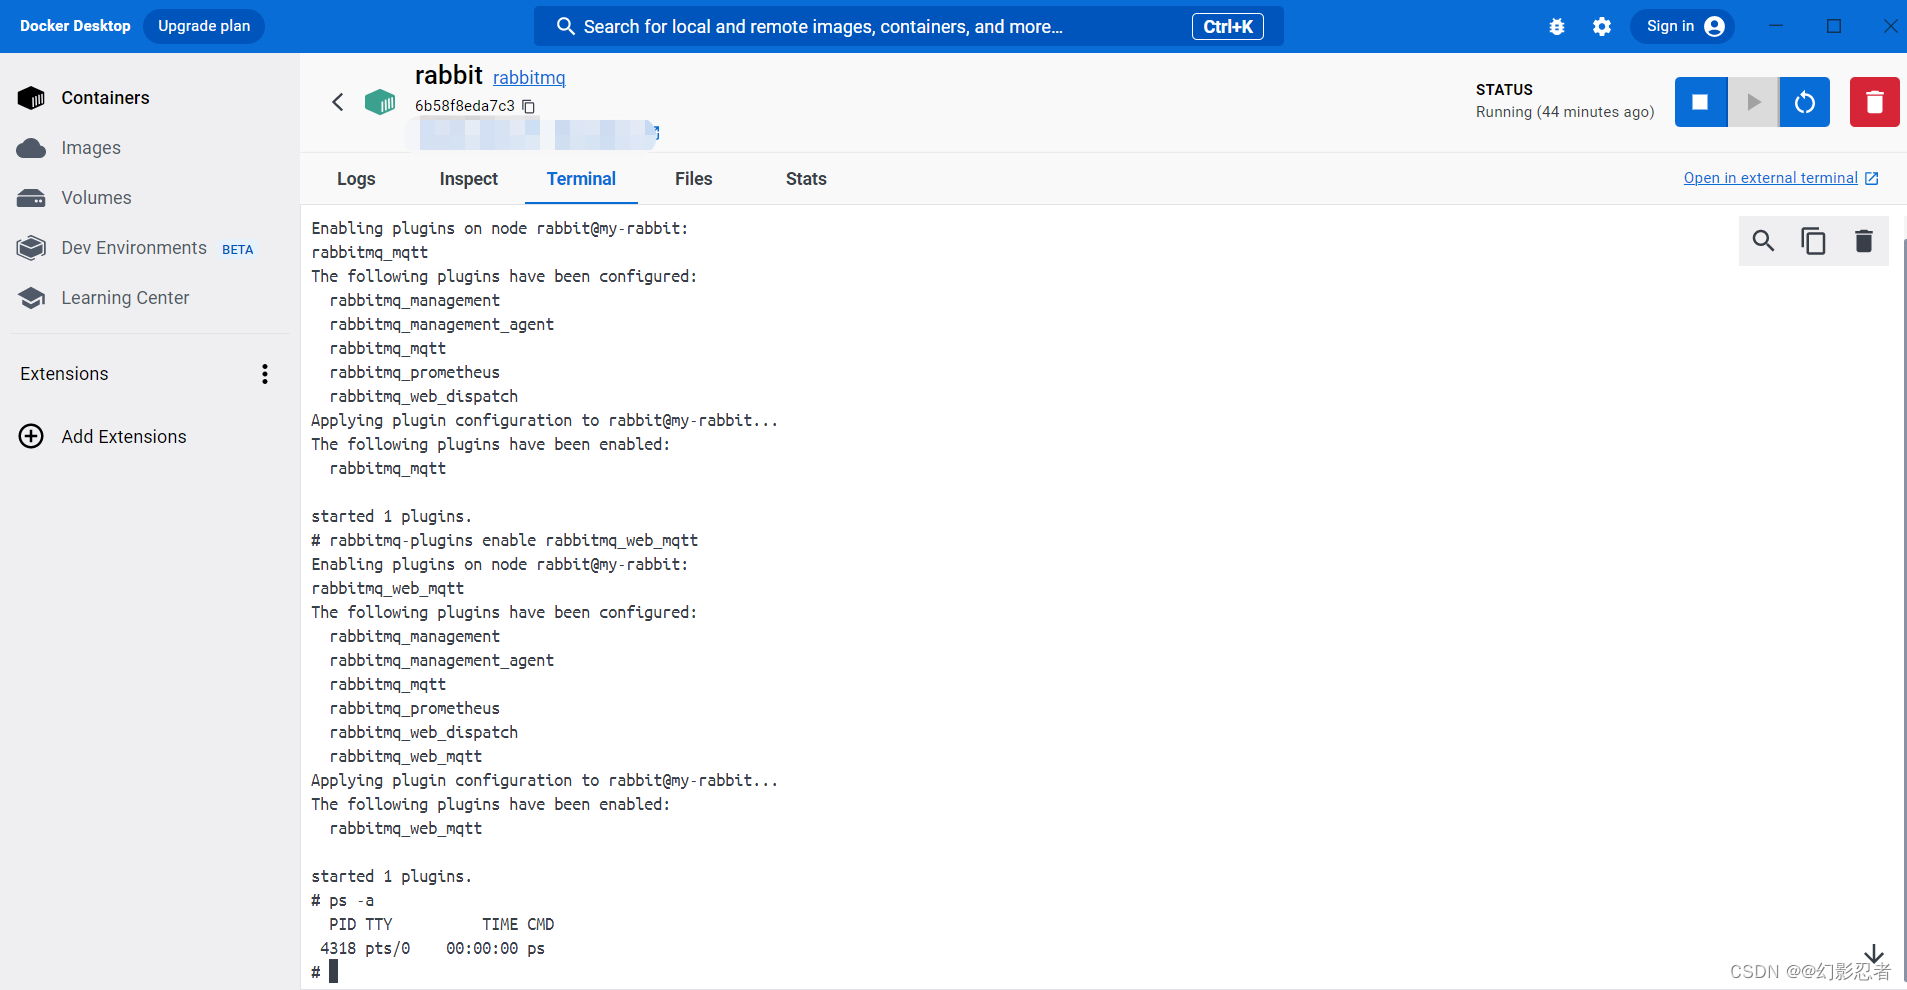1907x990 pixels.
Task: Restart the rabbit container
Action: tap(1805, 102)
